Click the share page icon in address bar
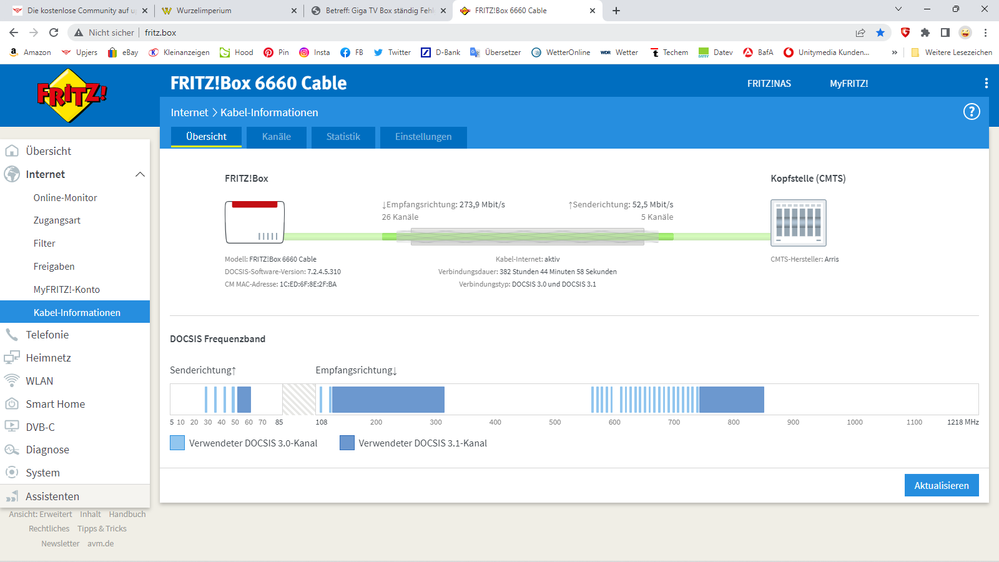999x562 pixels. tap(860, 32)
